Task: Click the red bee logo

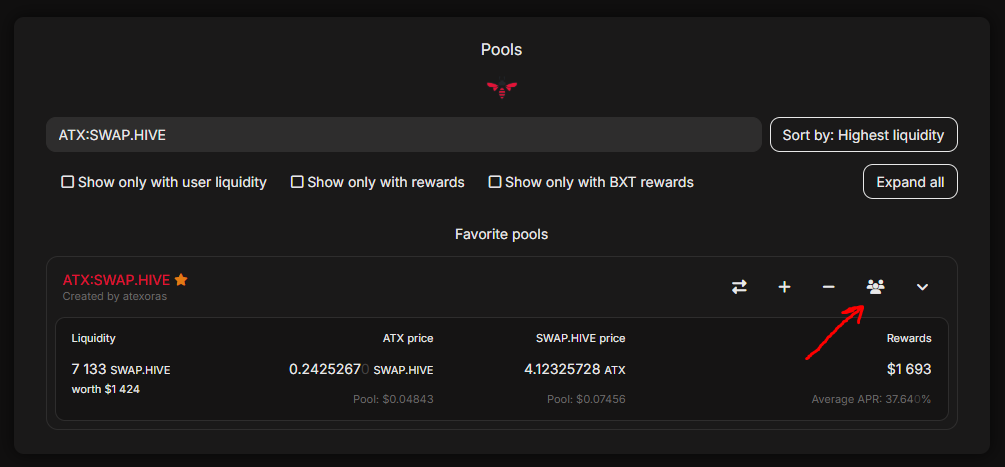Action: click(x=502, y=88)
